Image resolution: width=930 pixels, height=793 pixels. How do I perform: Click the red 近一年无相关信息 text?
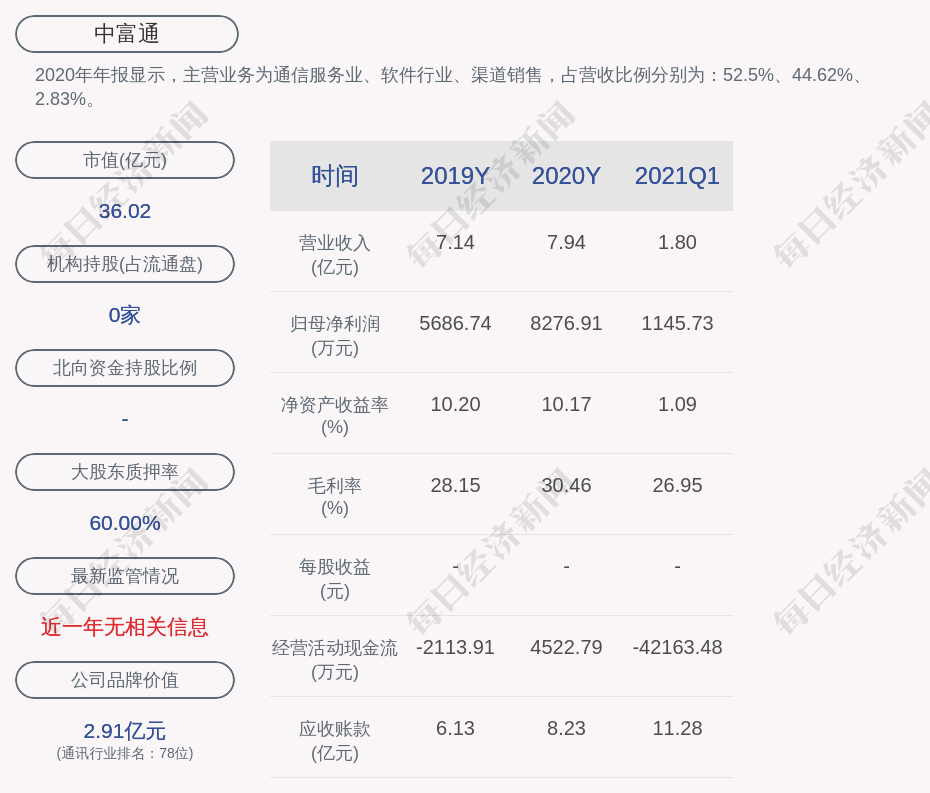125,627
